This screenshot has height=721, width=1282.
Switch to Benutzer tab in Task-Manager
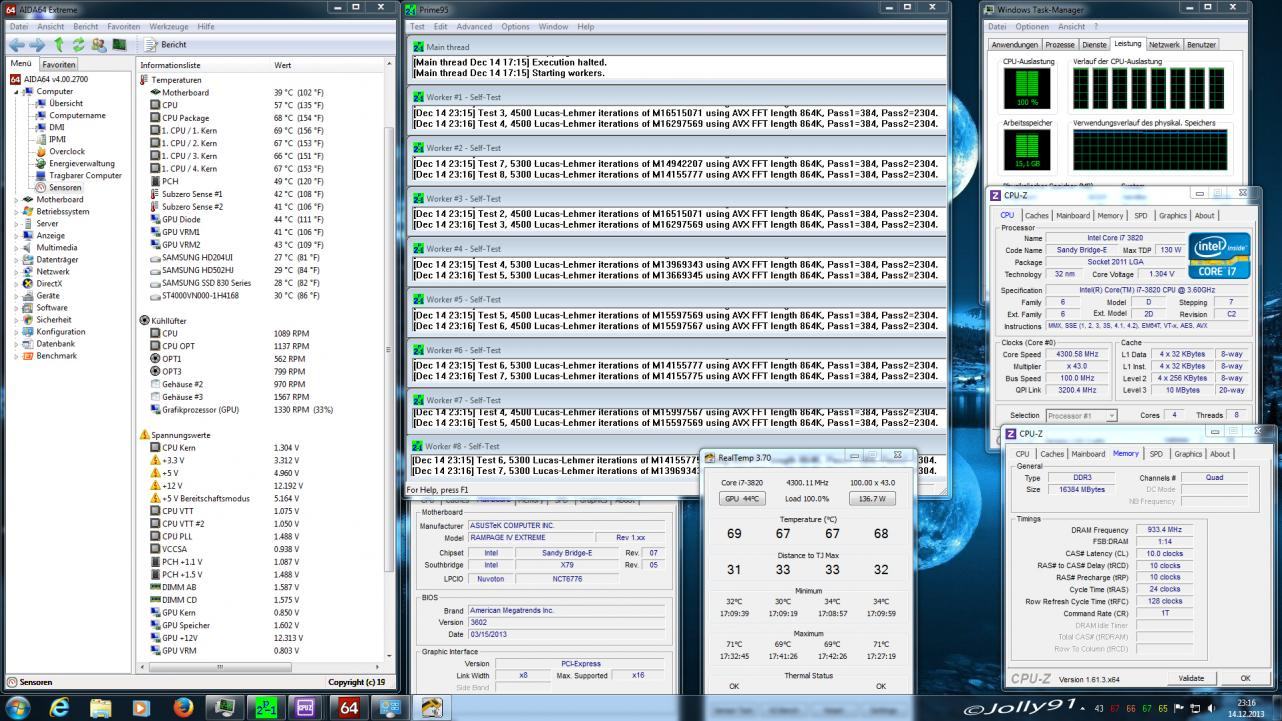point(1201,45)
